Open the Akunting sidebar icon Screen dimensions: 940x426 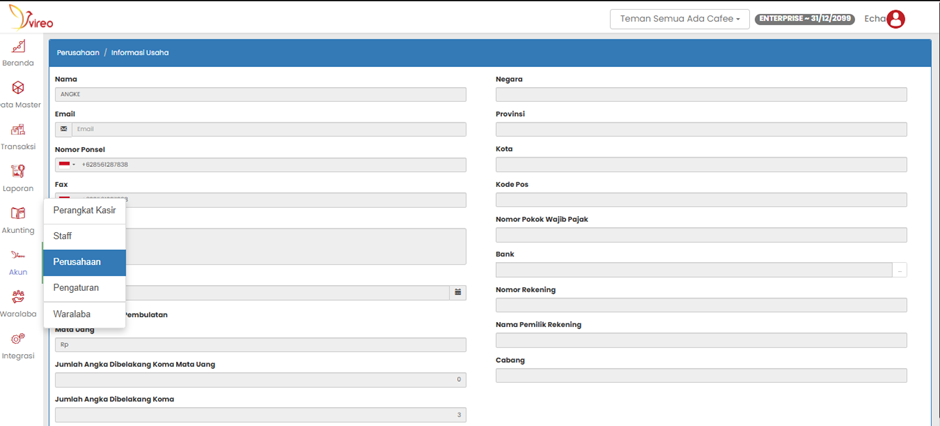click(x=18, y=214)
